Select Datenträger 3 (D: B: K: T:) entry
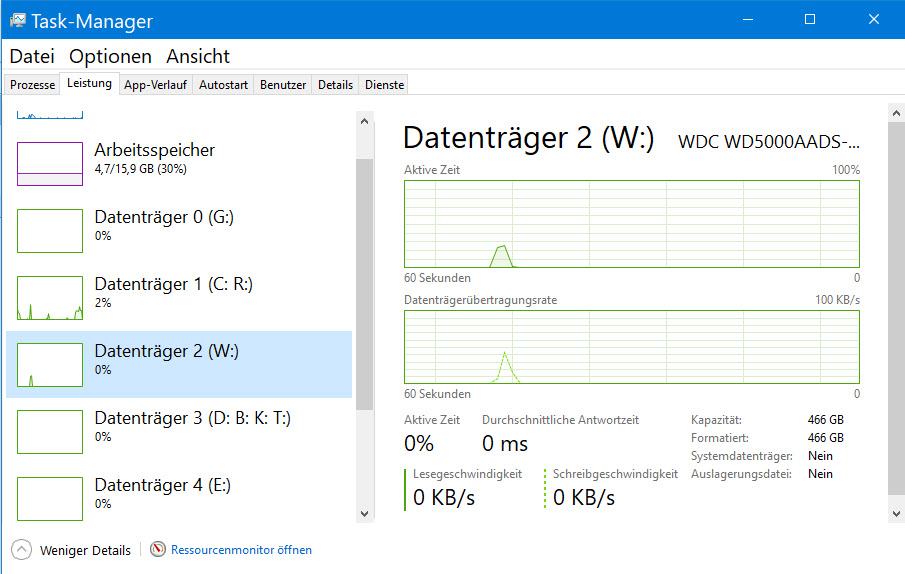The width and height of the screenshot is (905, 574). click(x=192, y=418)
